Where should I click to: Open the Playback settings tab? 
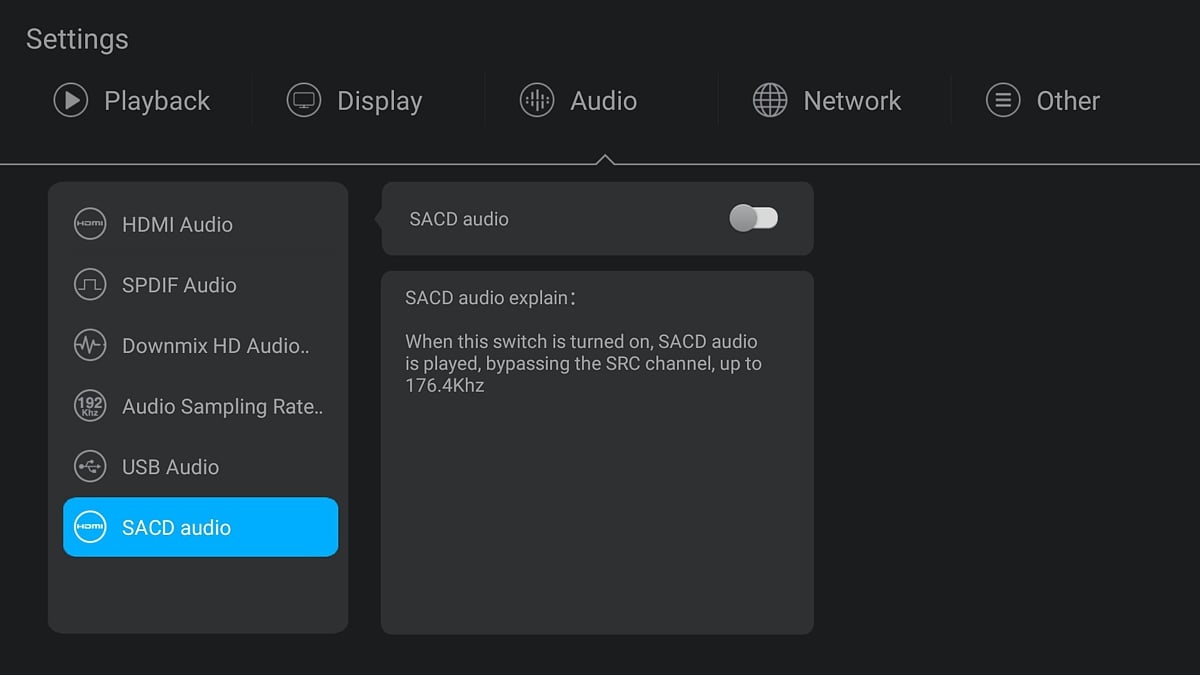(x=157, y=101)
